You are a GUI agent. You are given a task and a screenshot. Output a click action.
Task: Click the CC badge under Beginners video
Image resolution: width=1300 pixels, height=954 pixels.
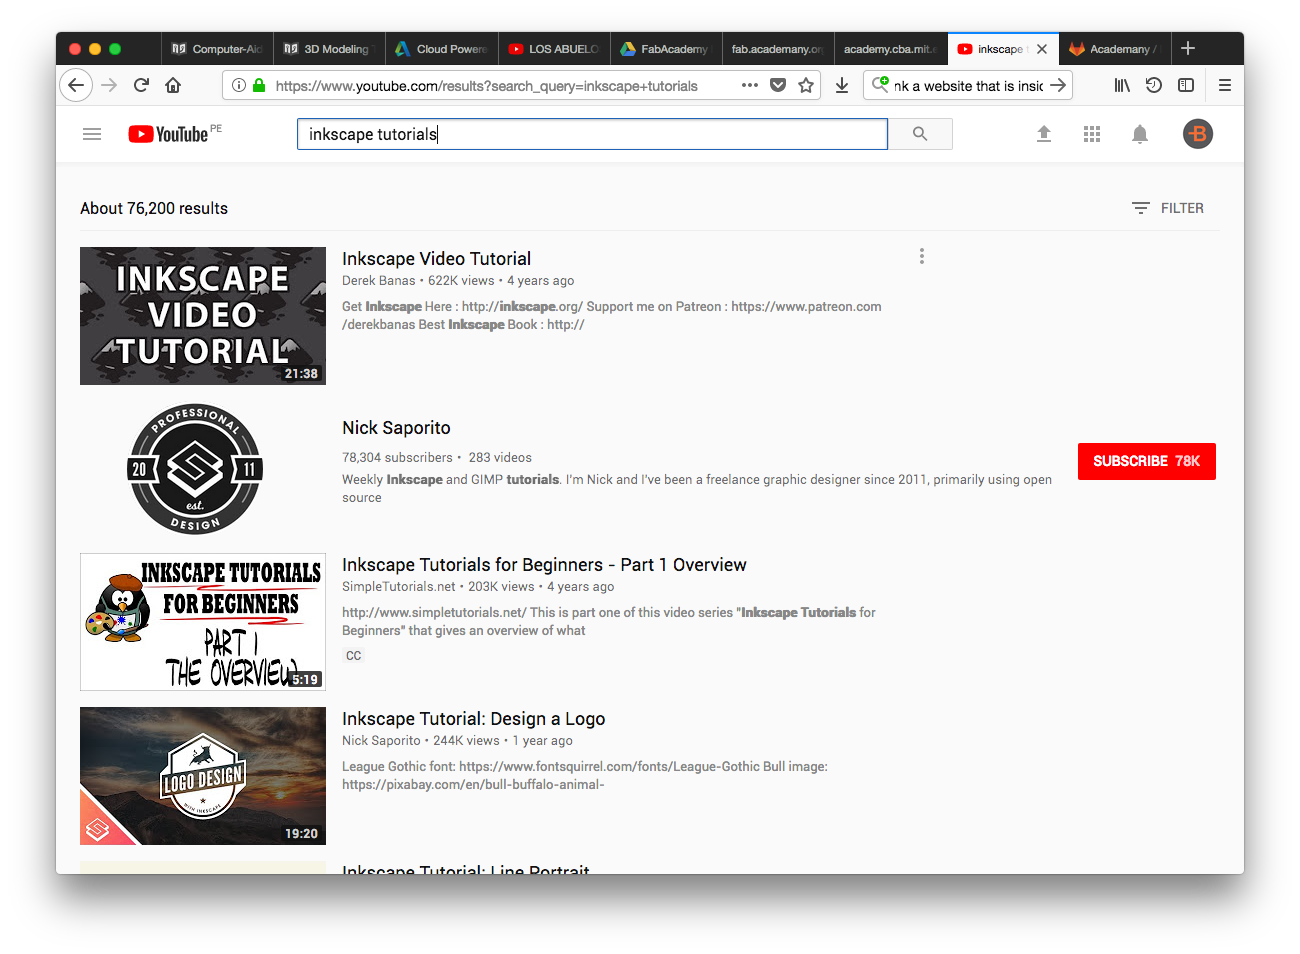pos(354,656)
